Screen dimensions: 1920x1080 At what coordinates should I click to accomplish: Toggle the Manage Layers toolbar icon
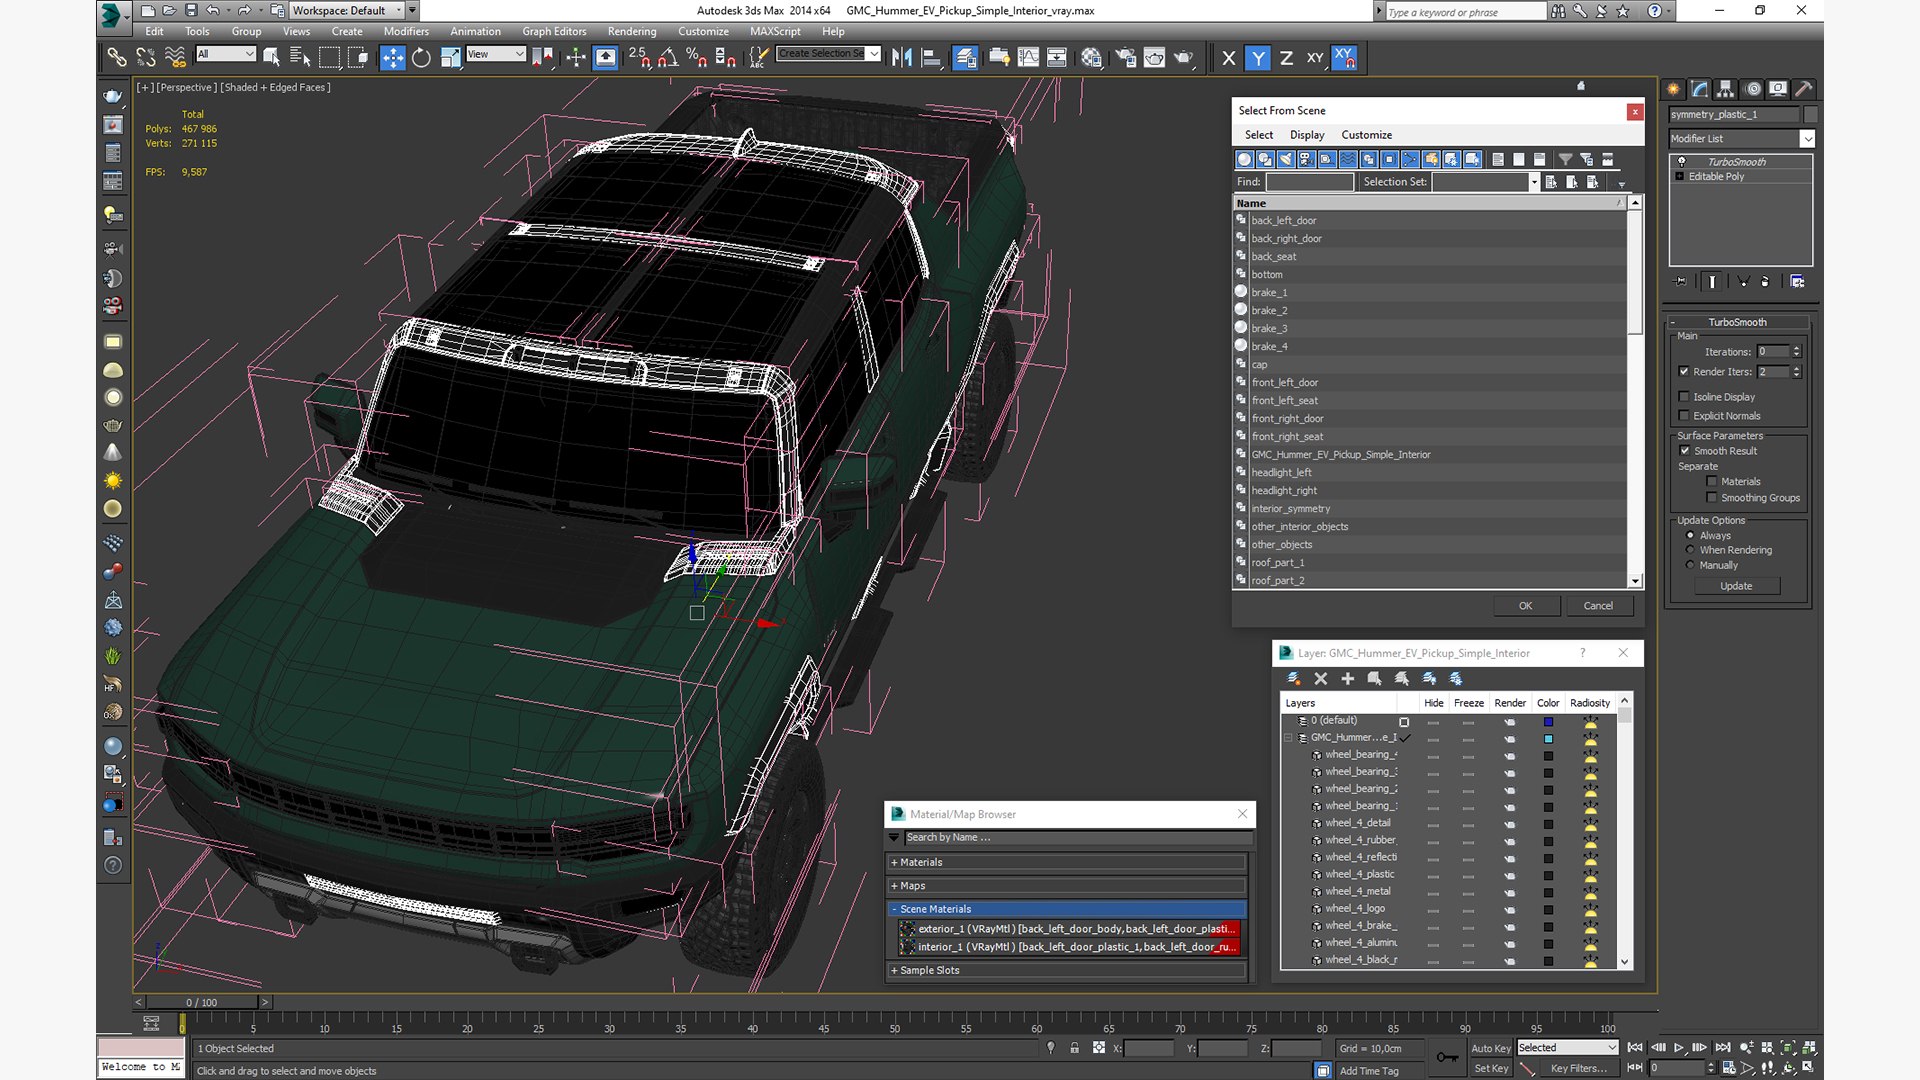pyautogui.click(x=965, y=58)
